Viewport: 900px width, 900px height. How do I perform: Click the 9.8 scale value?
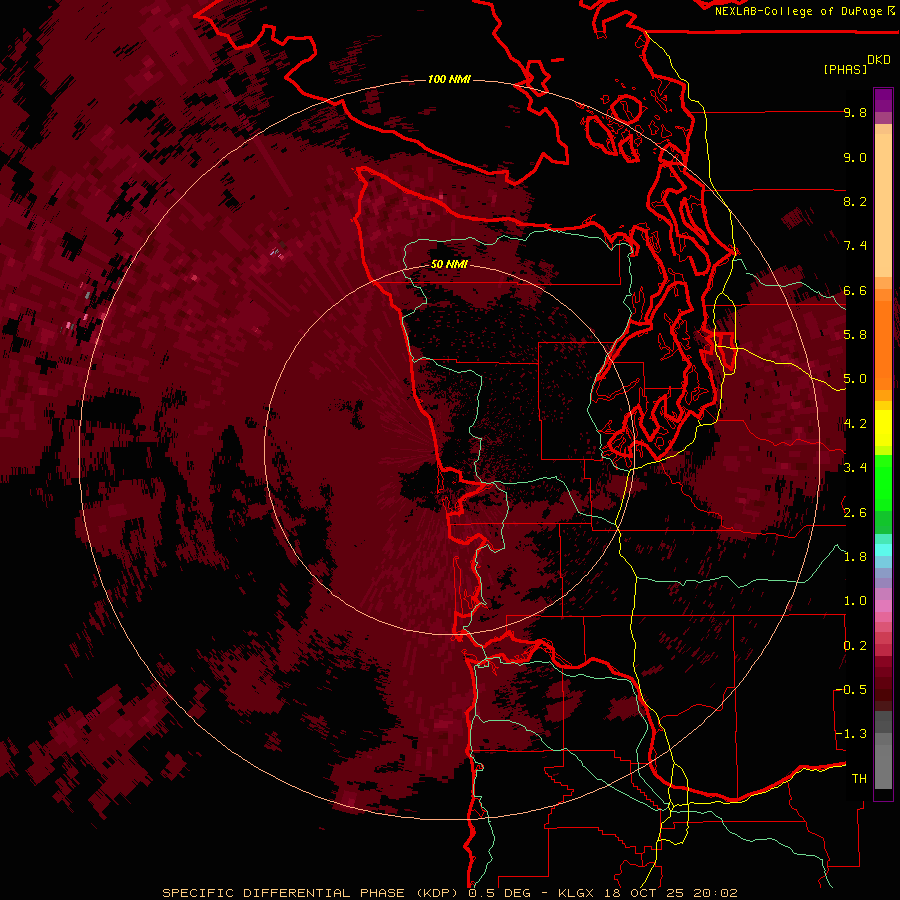pos(855,112)
